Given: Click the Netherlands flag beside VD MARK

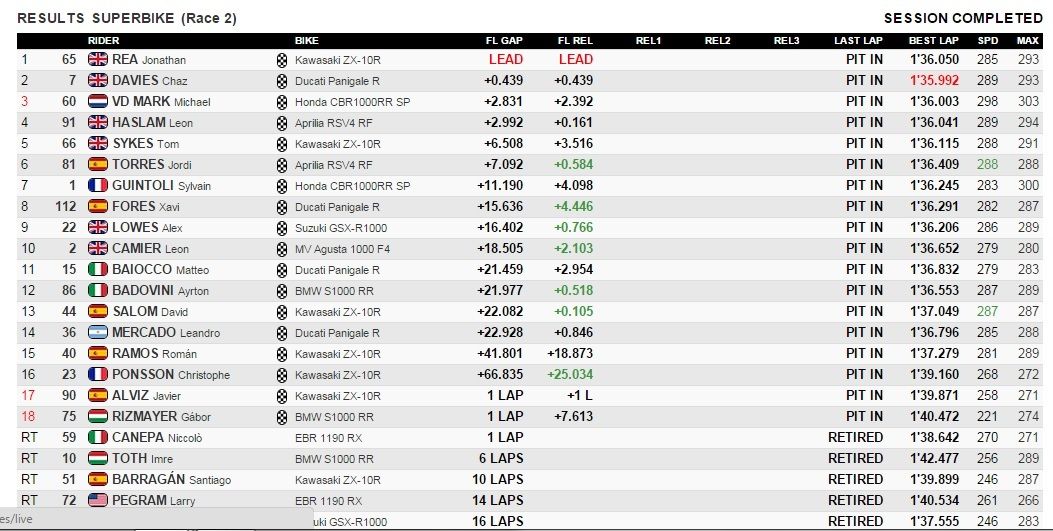Looking at the screenshot, I should click(x=97, y=101).
